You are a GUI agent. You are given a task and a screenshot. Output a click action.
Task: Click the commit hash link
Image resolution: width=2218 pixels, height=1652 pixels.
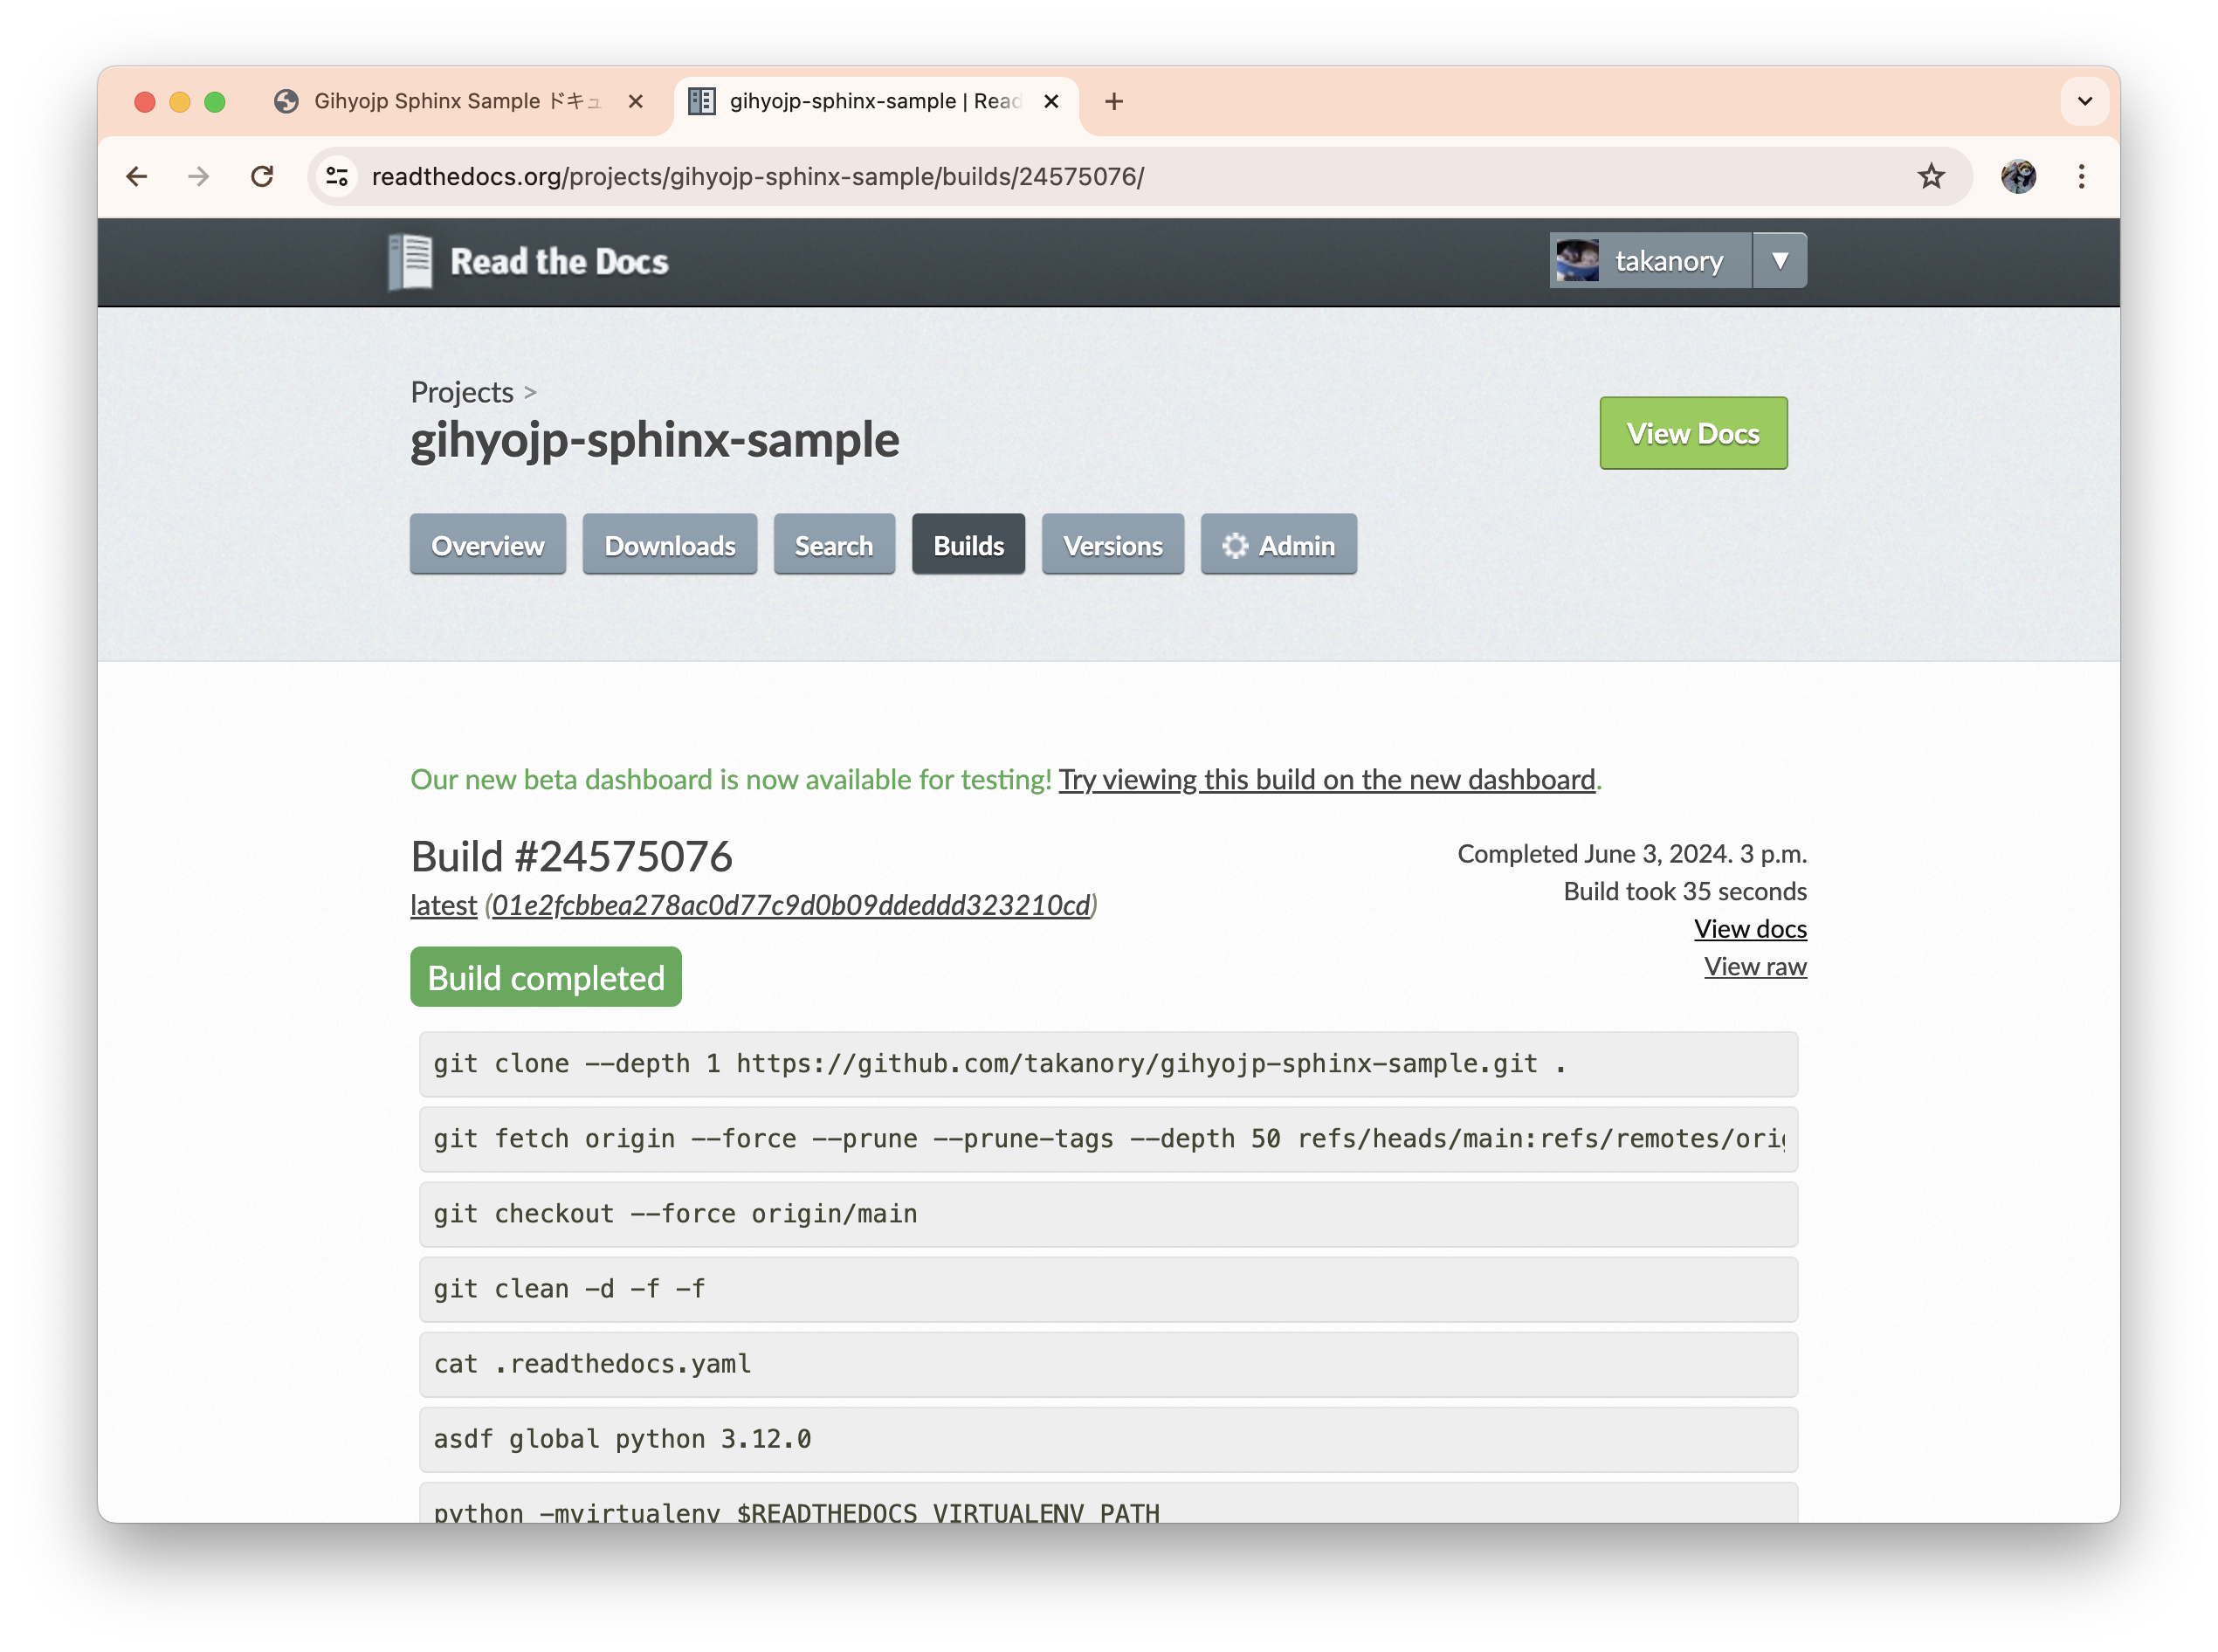(x=790, y=905)
